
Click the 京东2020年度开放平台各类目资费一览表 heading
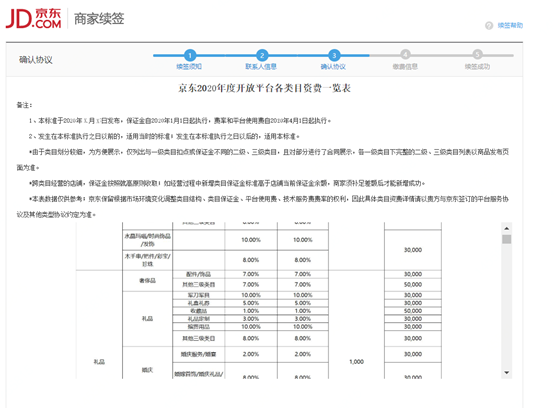264,88
